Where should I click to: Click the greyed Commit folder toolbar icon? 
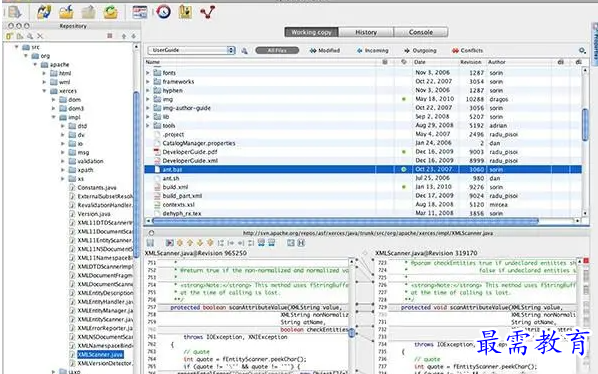[x=88, y=12]
